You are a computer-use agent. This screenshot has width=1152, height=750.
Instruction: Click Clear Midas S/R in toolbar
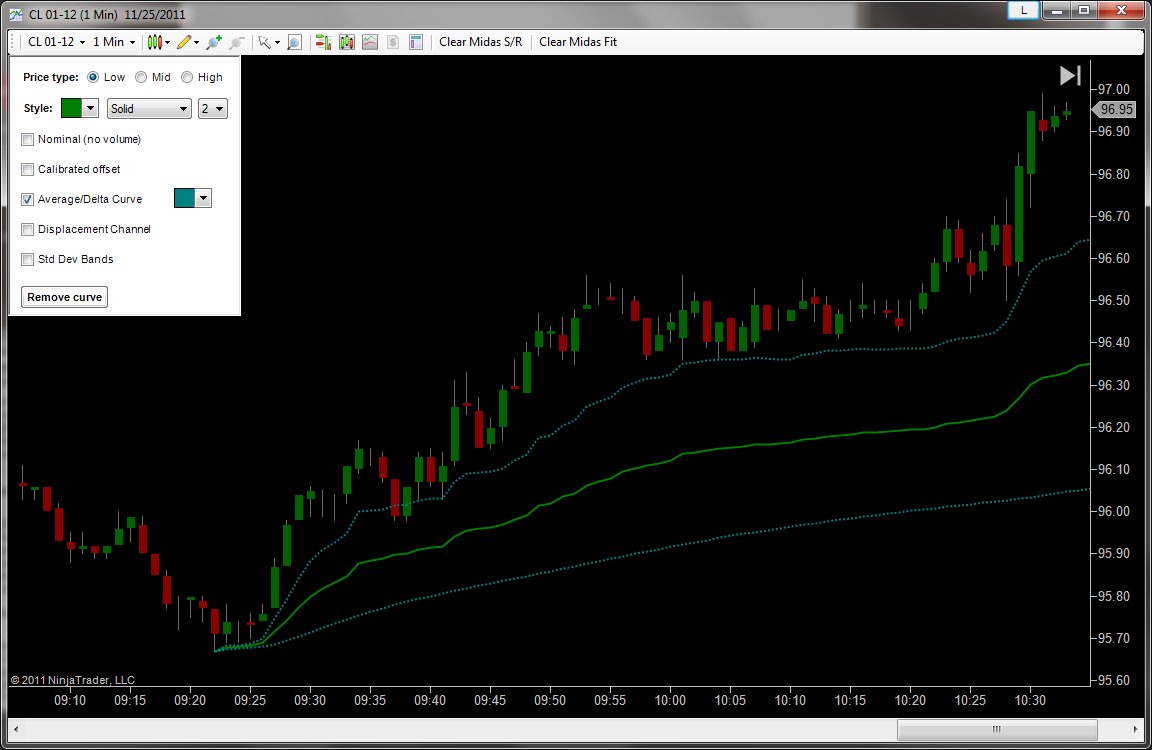480,42
